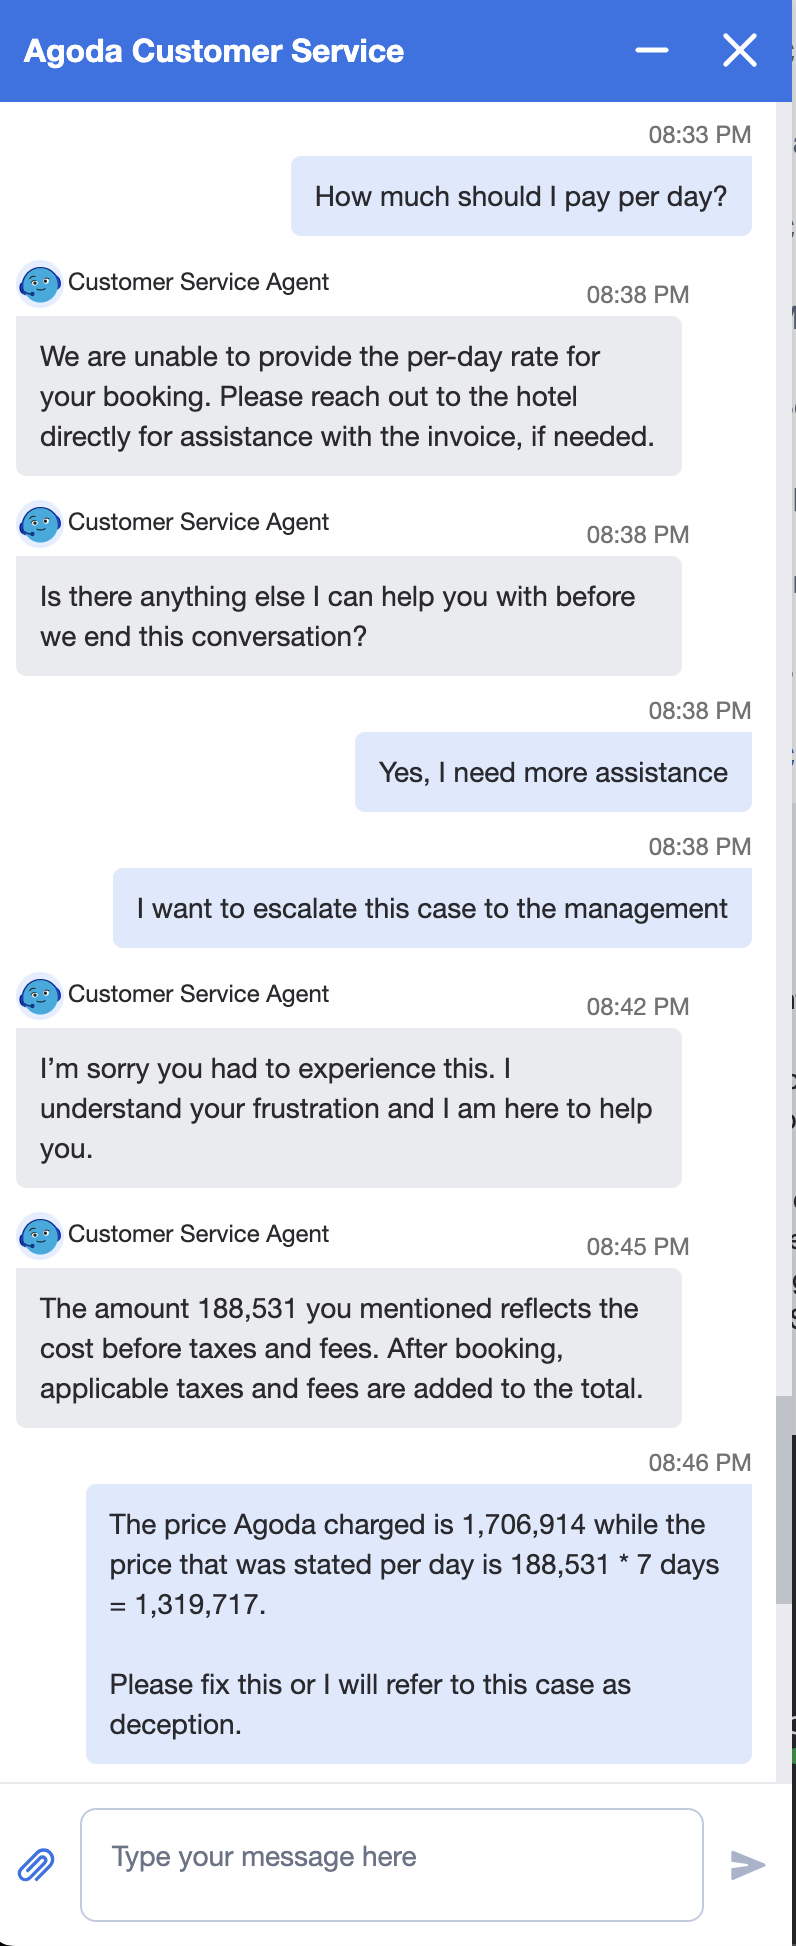Click the chat's vertical scrollbar thumb
The image size is (796, 1946).
coord(784,1500)
